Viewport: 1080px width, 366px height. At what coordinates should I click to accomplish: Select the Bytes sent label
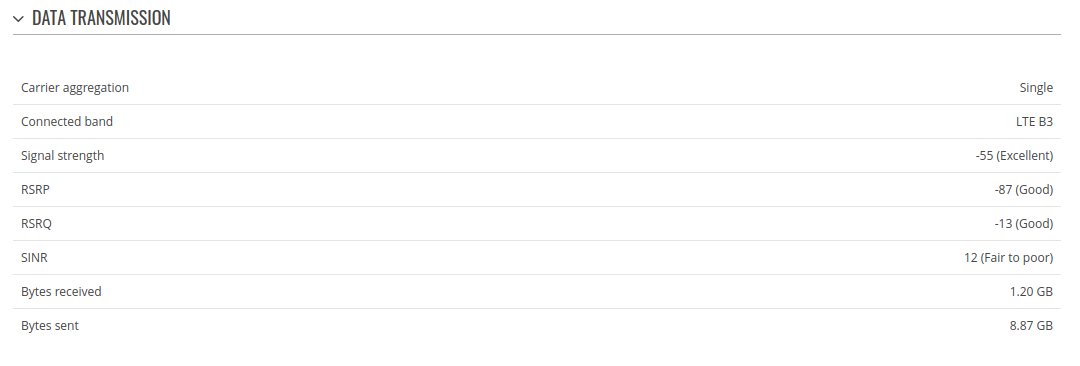[50, 325]
